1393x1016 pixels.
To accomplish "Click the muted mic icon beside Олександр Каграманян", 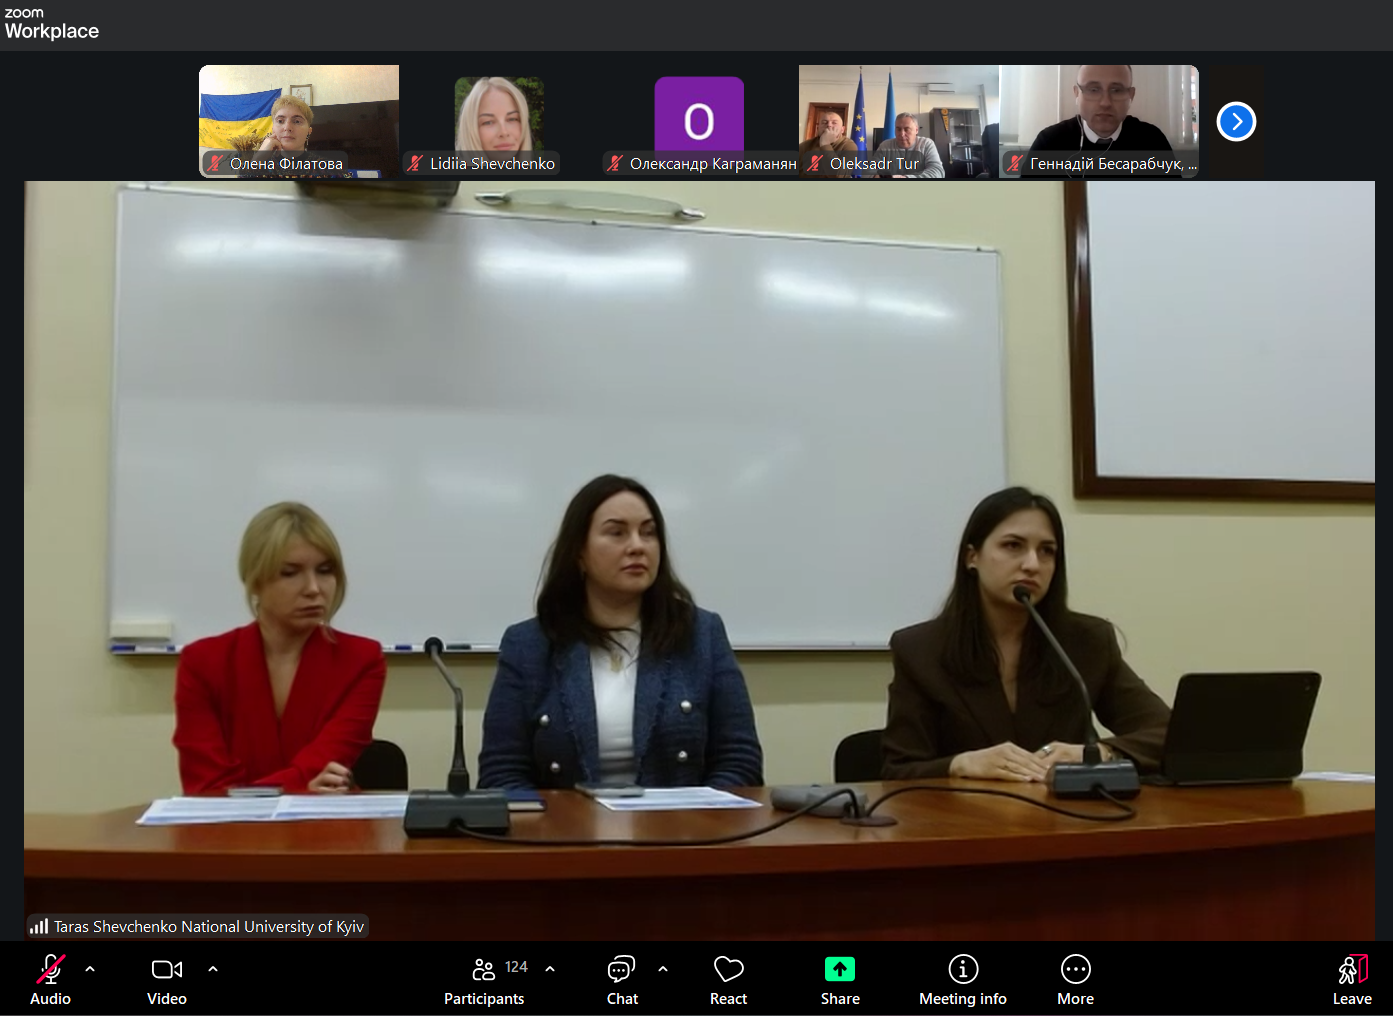I will pos(615,163).
